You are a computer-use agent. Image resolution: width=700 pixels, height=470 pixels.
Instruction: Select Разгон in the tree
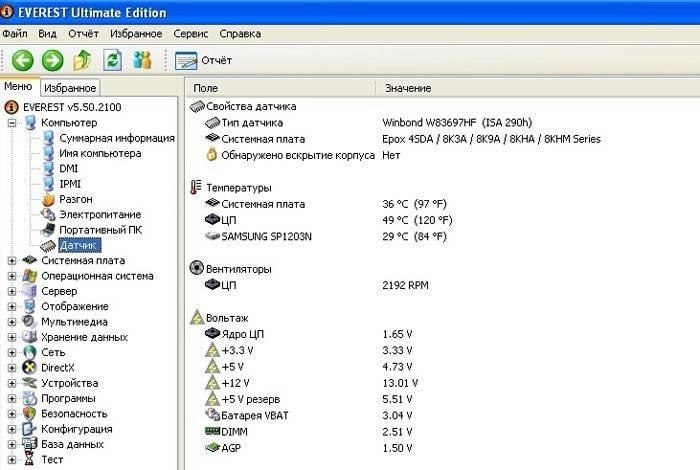point(78,199)
